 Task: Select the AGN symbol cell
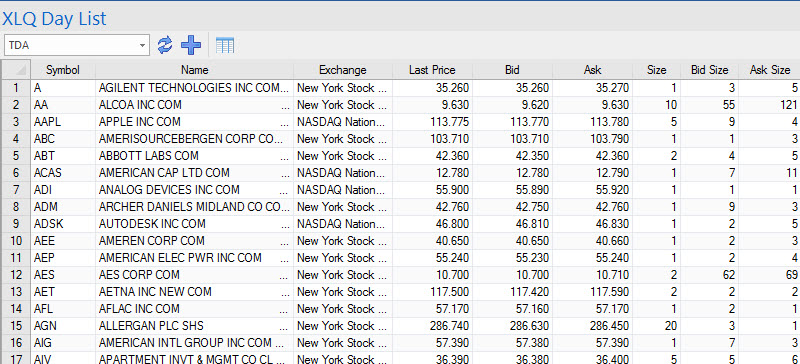[63, 326]
